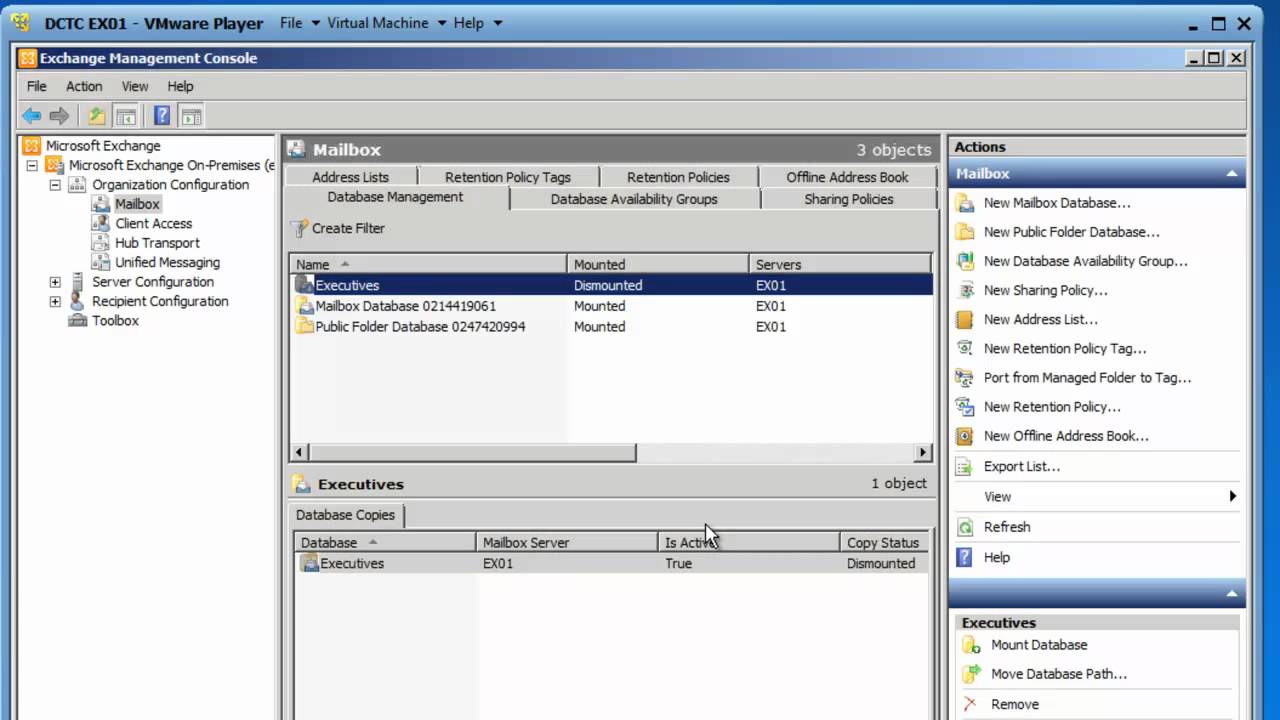The height and width of the screenshot is (720, 1280).
Task: Sort by the Servers column header
Action: pos(840,265)
